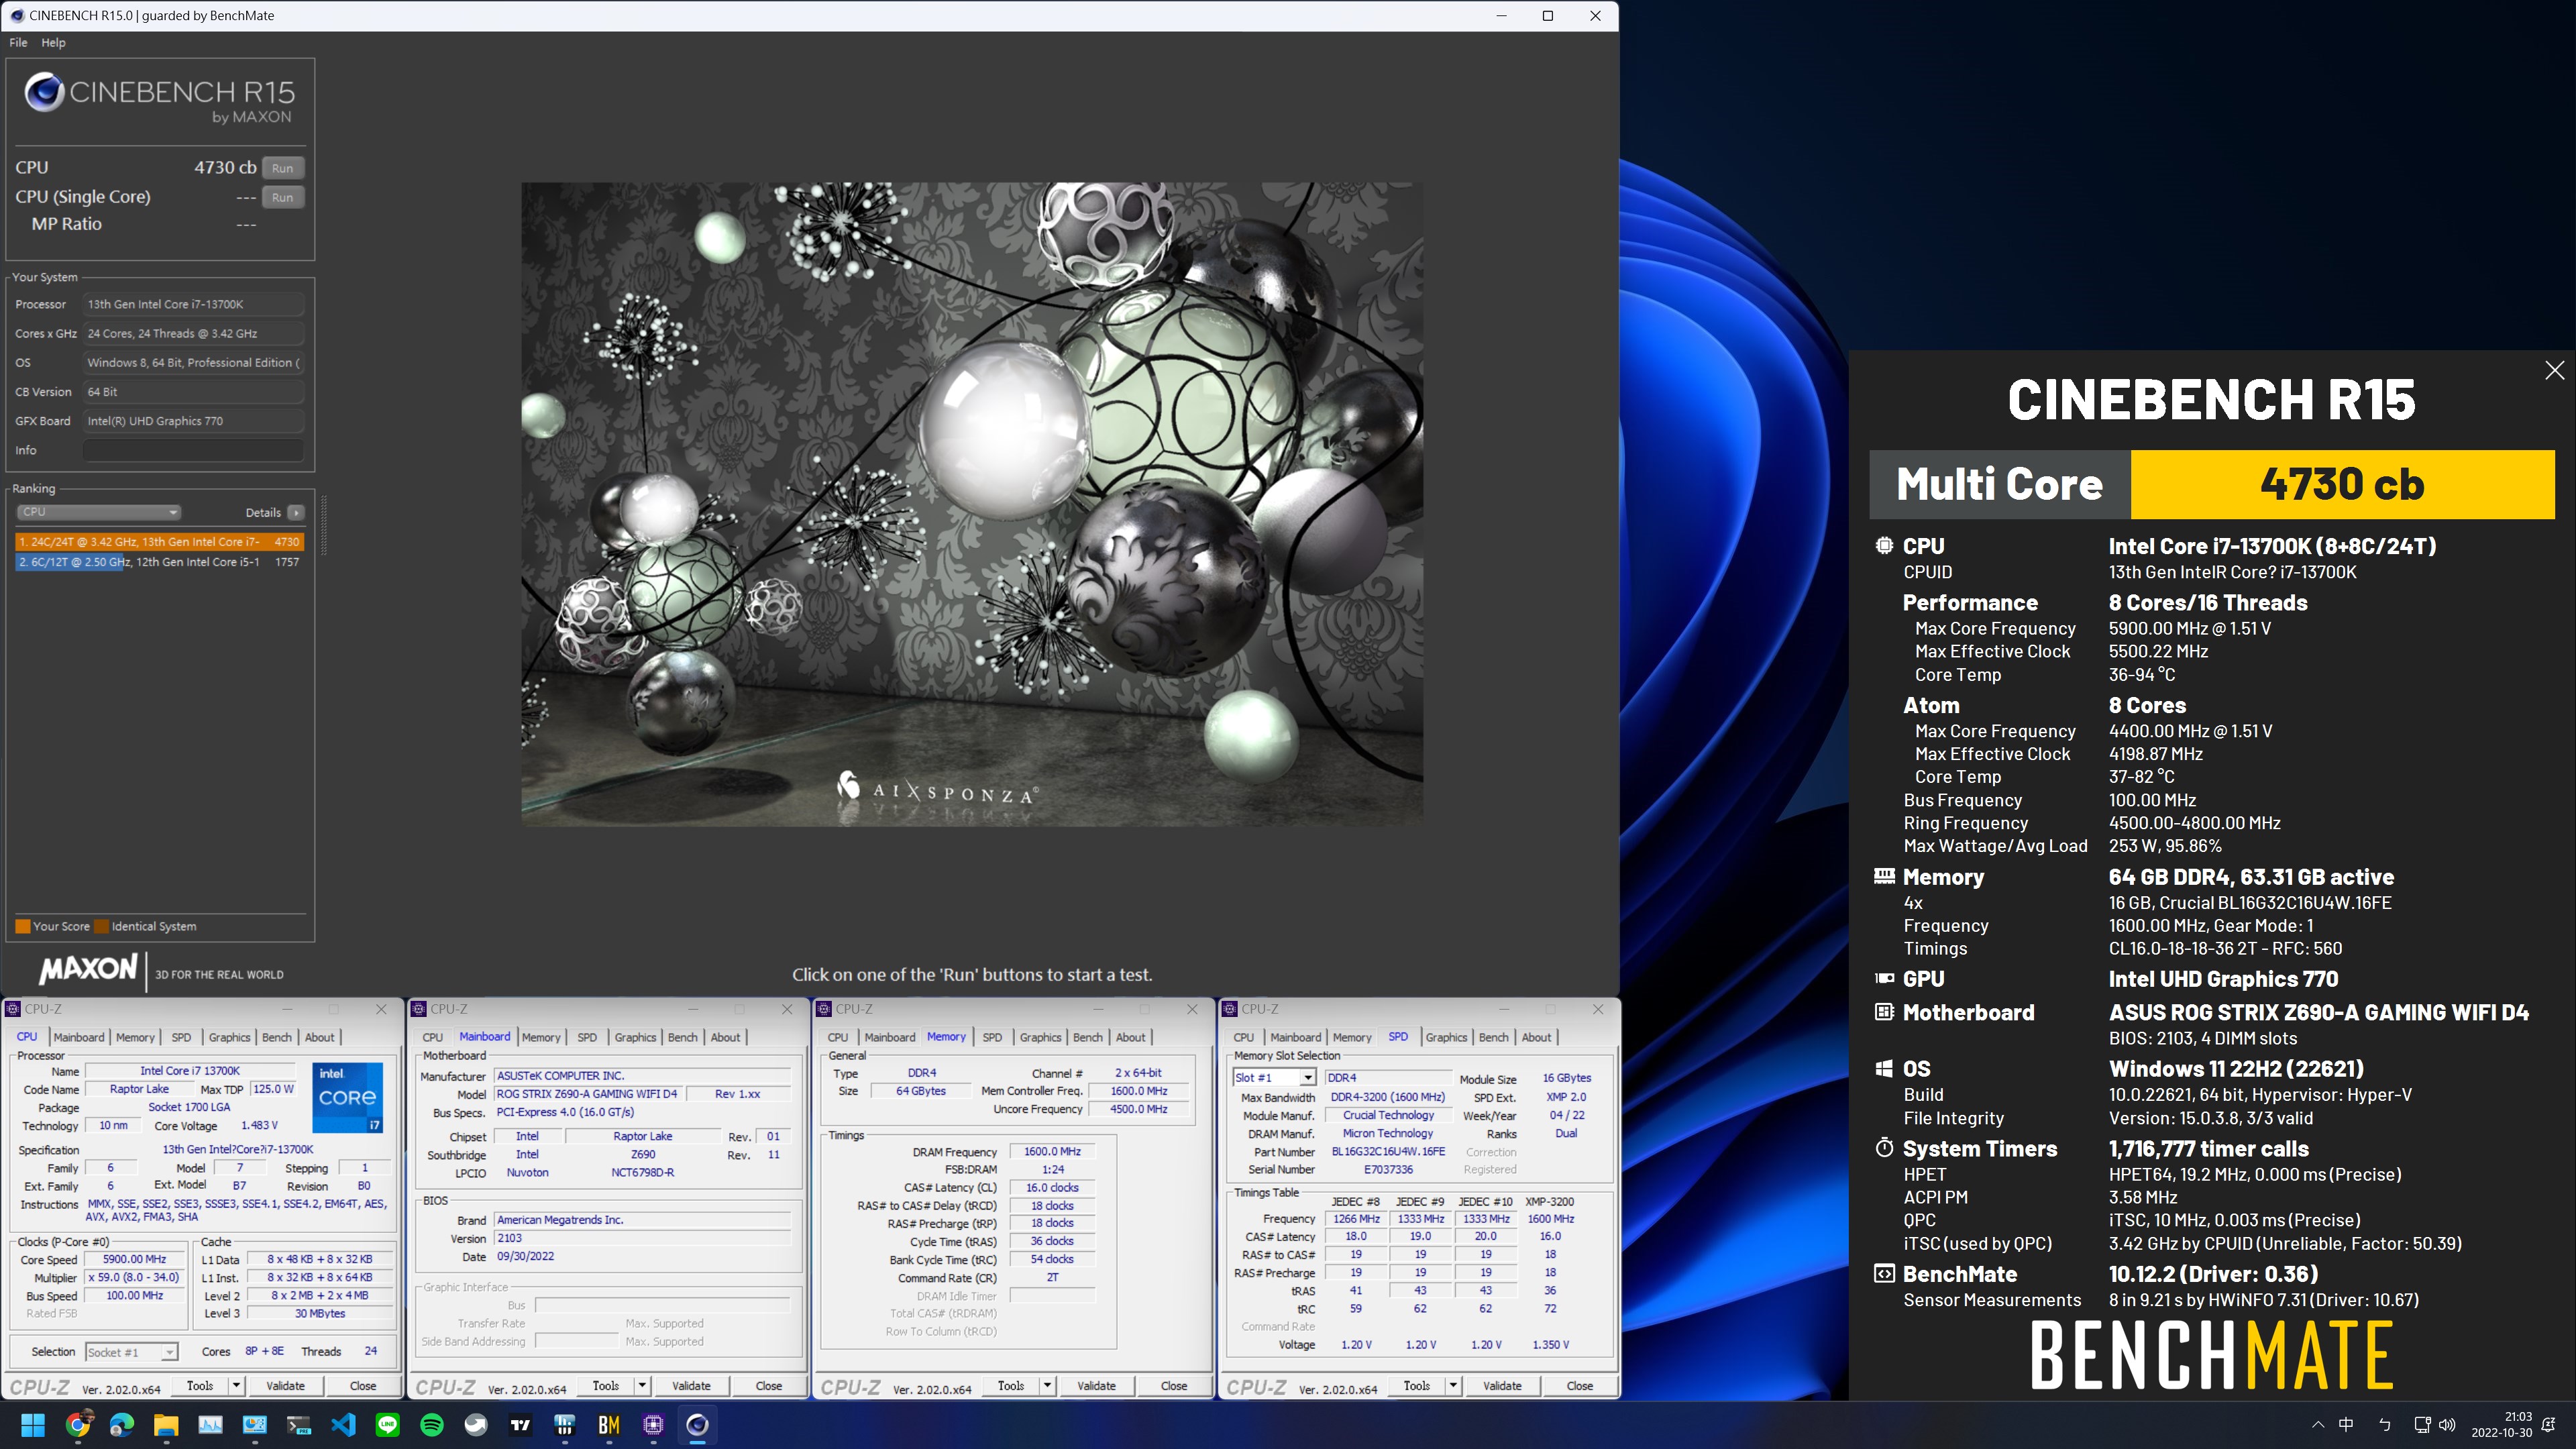This screenshot has height=1449, width=2576.
Task: Switch to BenchMate taskbar icon
Action: point(609,1425)
